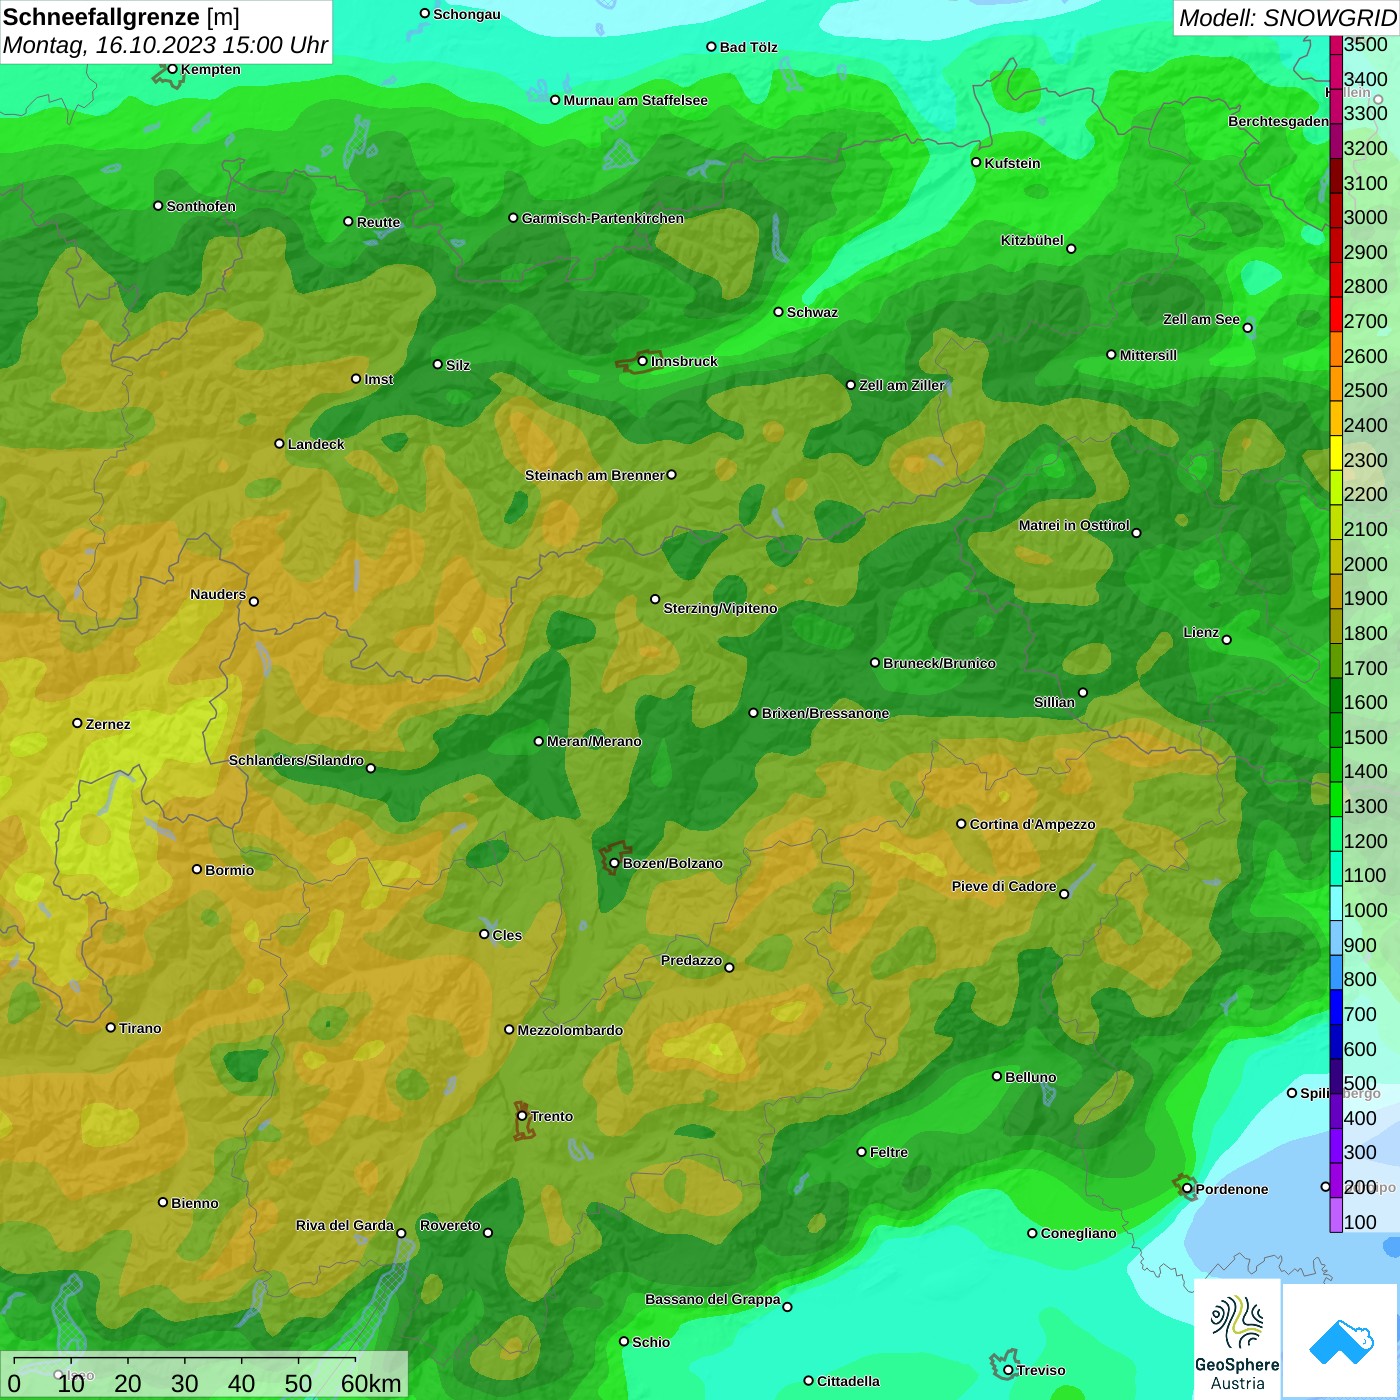1400x1400 pixels.
Task: Pick the orange swatch between 2500 and 2600
Action: (1336, 383)
